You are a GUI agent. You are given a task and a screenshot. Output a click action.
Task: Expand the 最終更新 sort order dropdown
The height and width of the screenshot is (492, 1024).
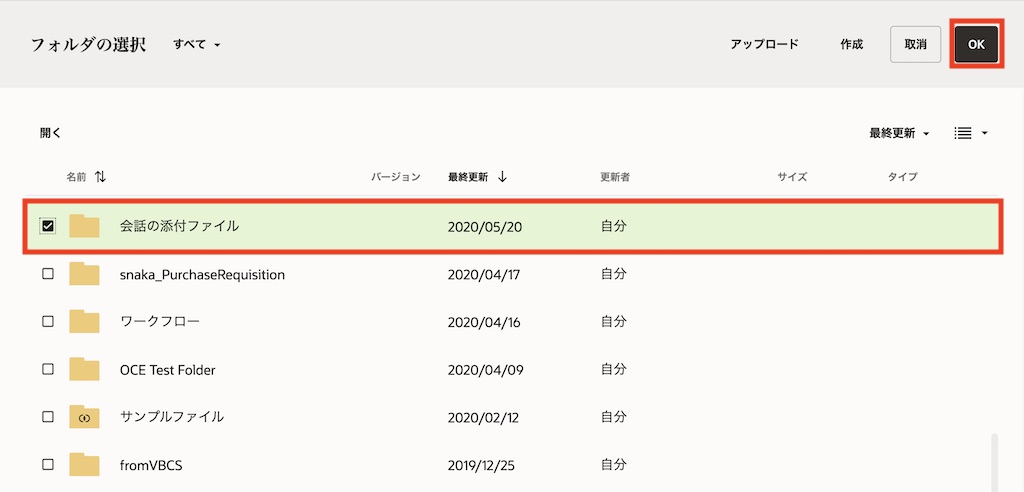click(x=899, y=133)
